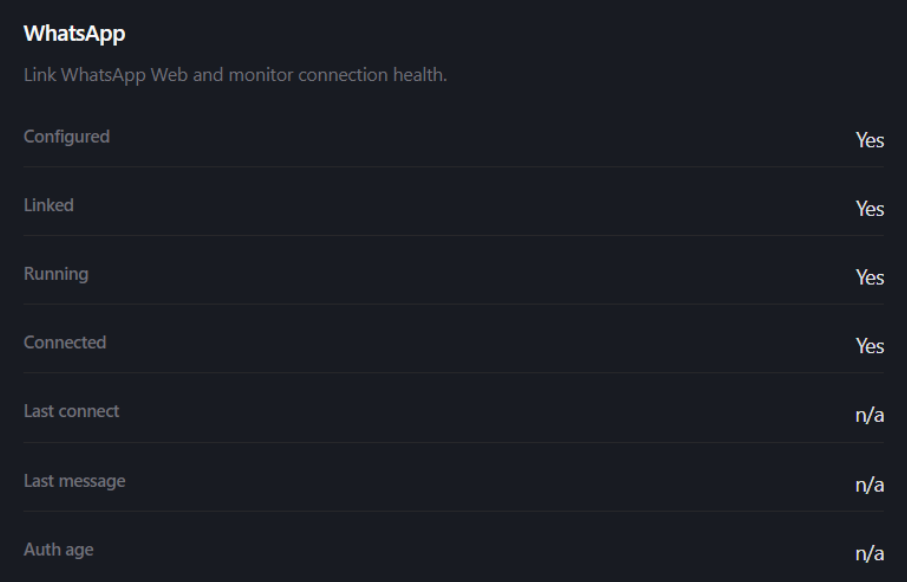The width and height of the screenshot is (907, 582).
Task: Select the n/a value for Auth age
Action: 870,554
